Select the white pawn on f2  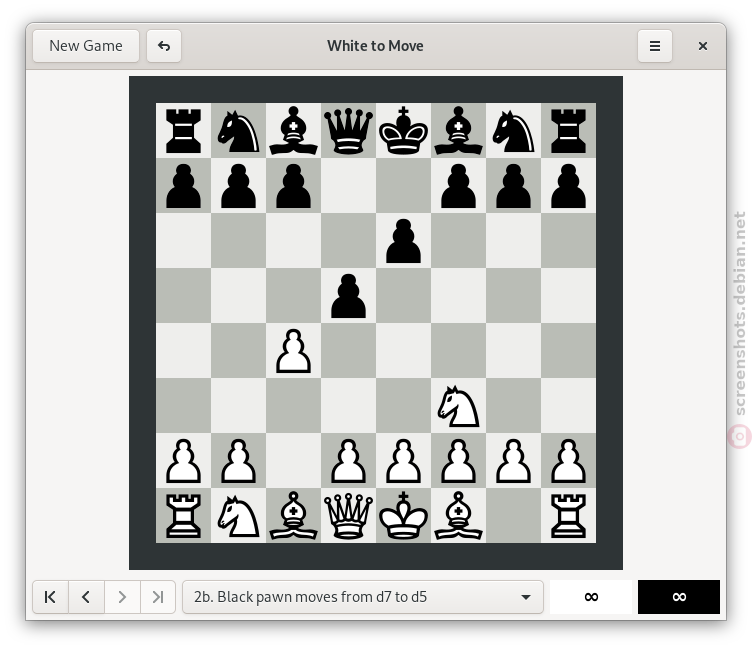tap(458, 460)
